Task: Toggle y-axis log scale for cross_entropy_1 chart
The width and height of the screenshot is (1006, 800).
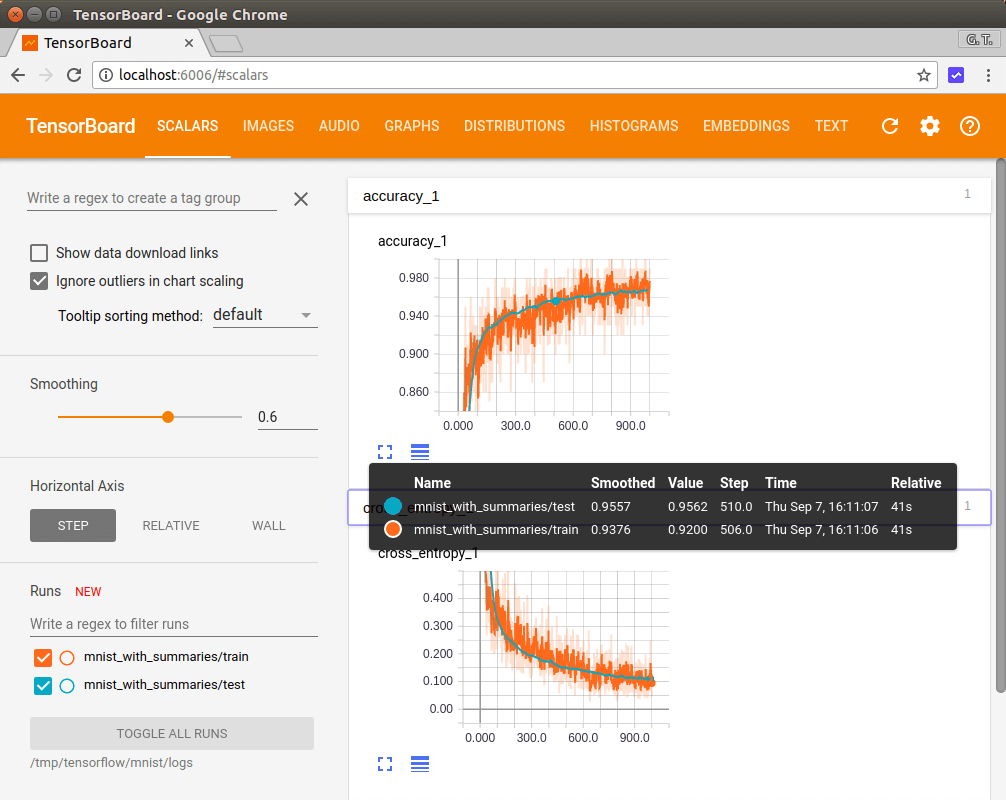Action: 420,764
